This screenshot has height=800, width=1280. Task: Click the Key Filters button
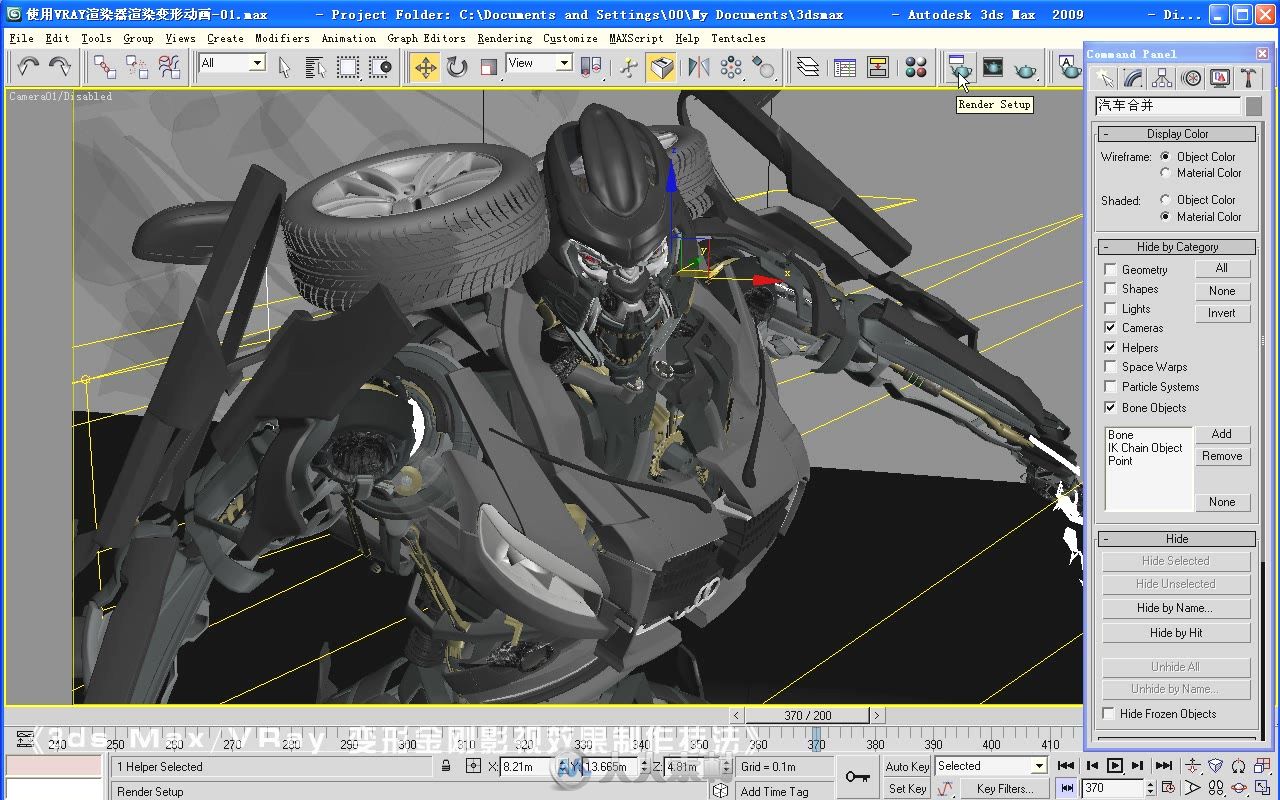1005,789
